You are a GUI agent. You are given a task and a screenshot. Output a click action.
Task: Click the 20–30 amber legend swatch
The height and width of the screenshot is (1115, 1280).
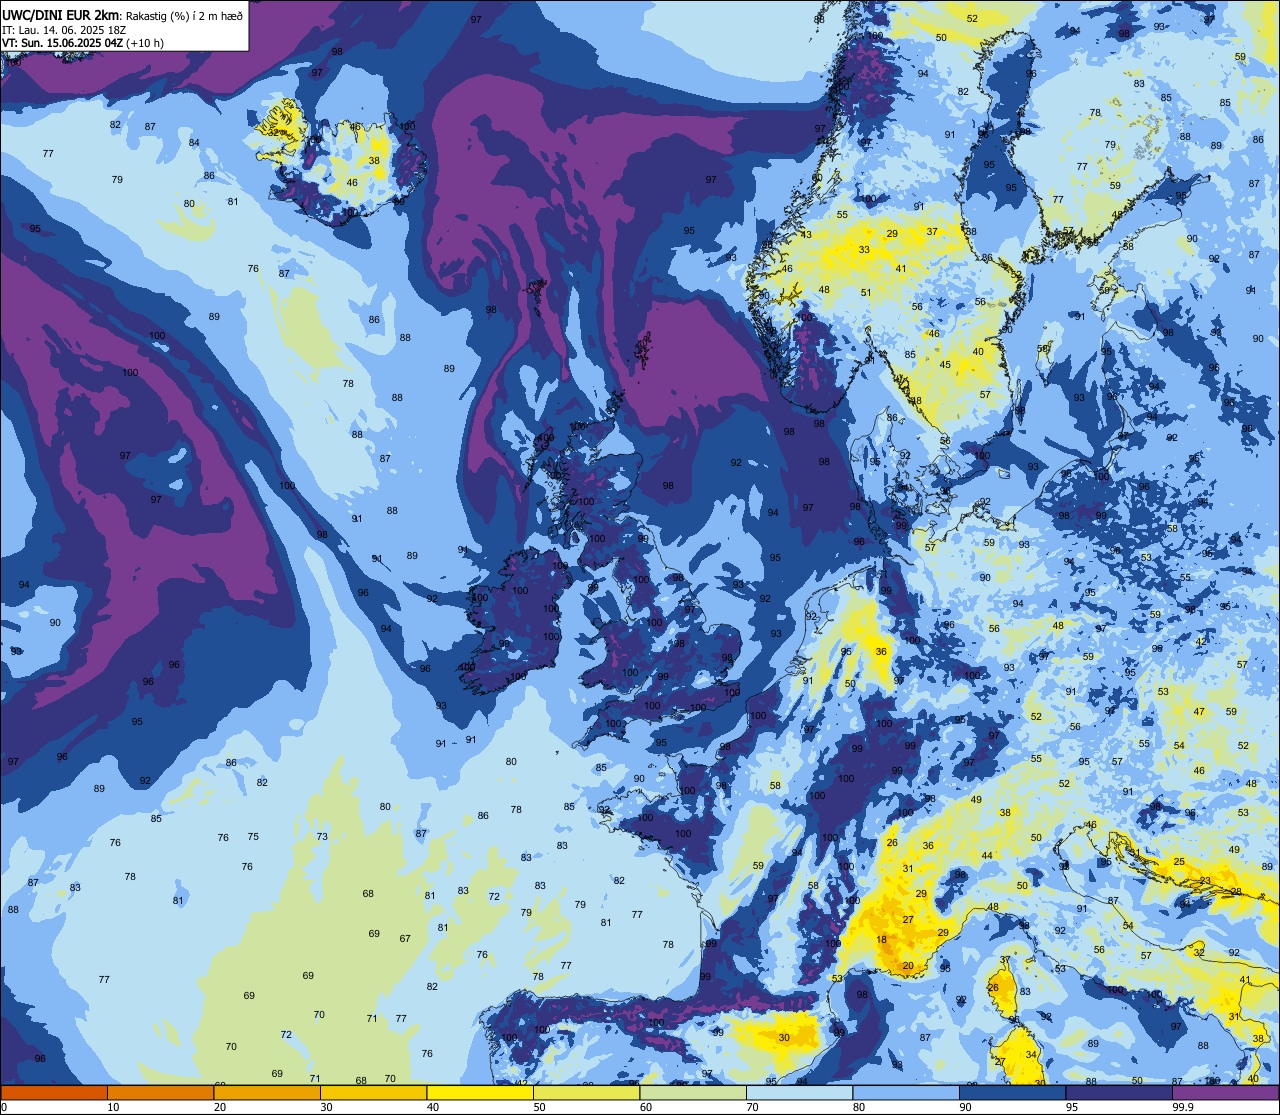(x=267, y=1092)
